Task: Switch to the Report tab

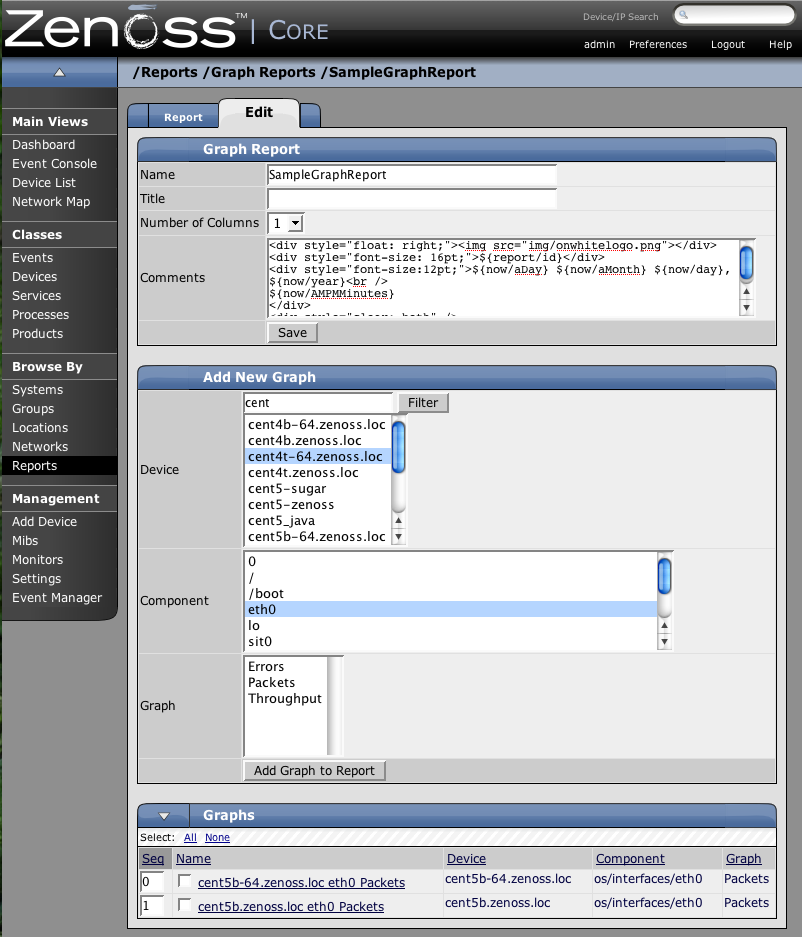Action: point(183,117)
